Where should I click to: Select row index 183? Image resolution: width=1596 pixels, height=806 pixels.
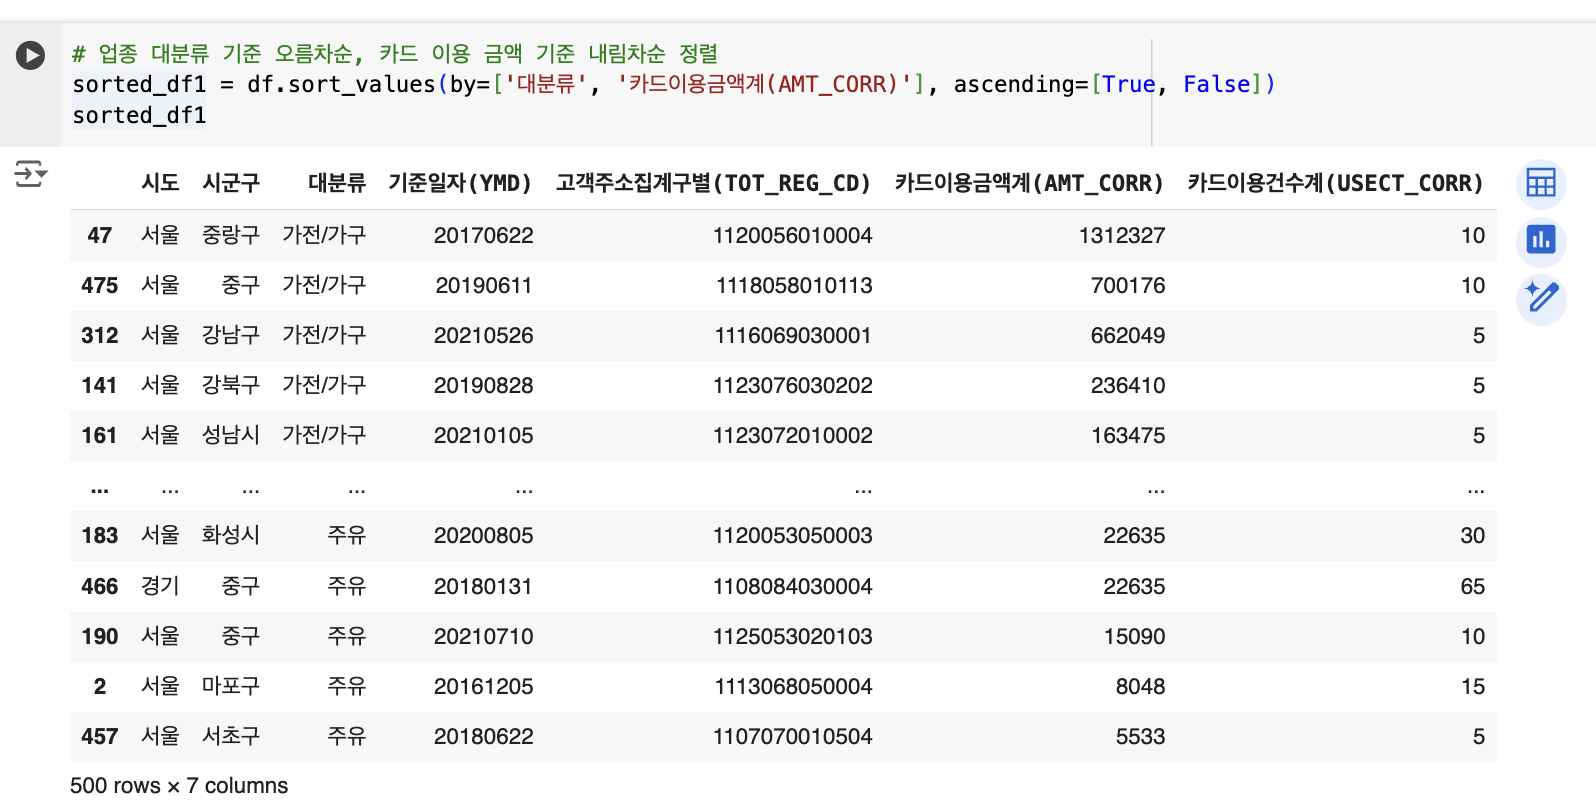click(99, 536)
